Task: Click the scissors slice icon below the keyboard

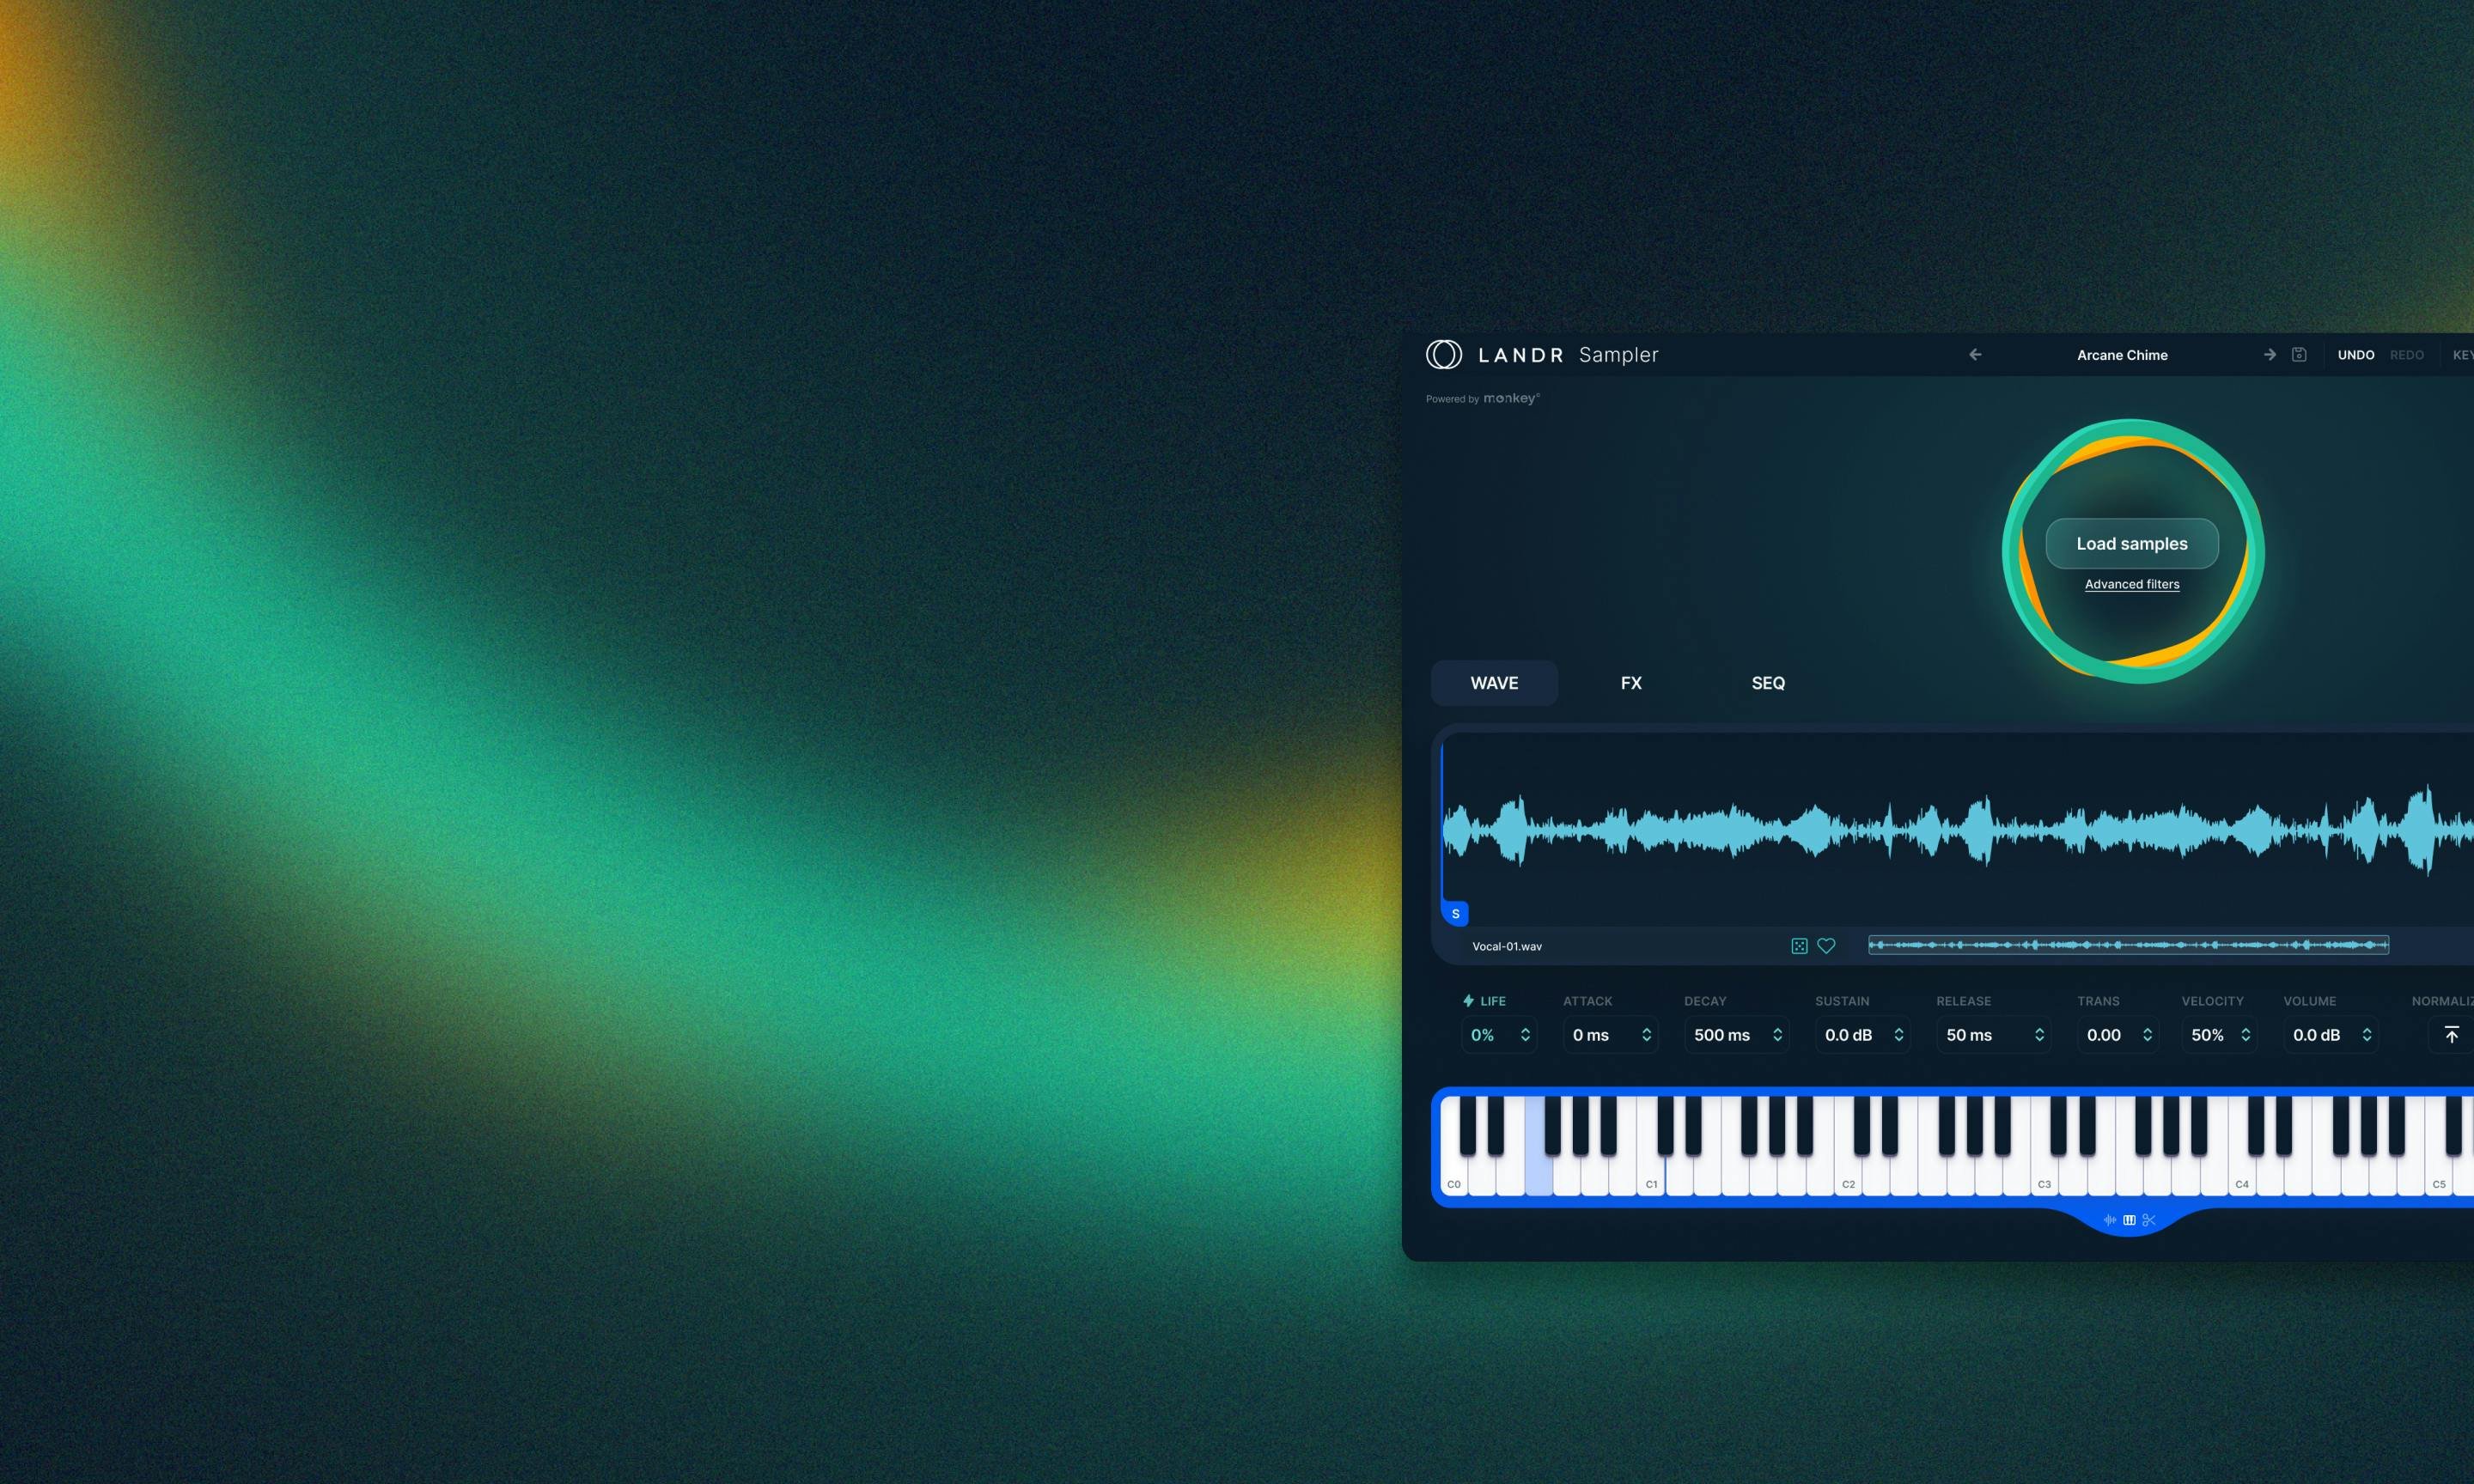Action: (x=2149, y=1220)
